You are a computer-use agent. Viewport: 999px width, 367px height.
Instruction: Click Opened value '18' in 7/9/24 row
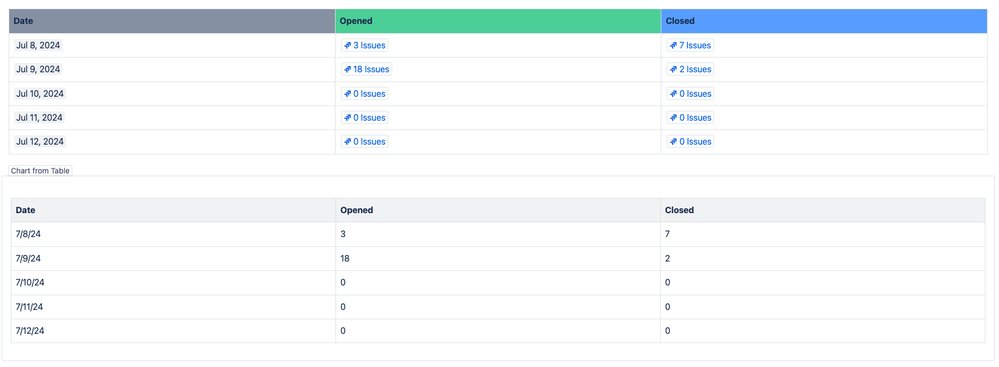pyautogui.click(x=345, y=259)
